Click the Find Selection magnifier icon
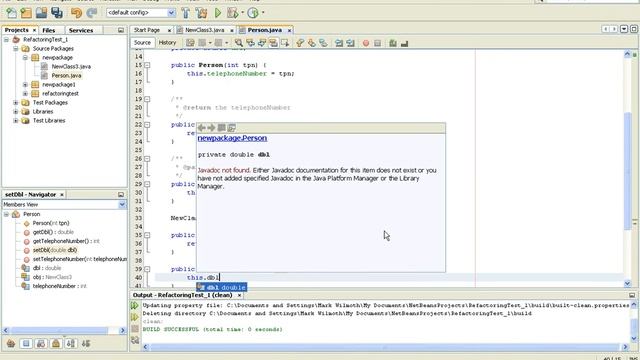This screenshot has width=640, height=360. tap(239, 43)
